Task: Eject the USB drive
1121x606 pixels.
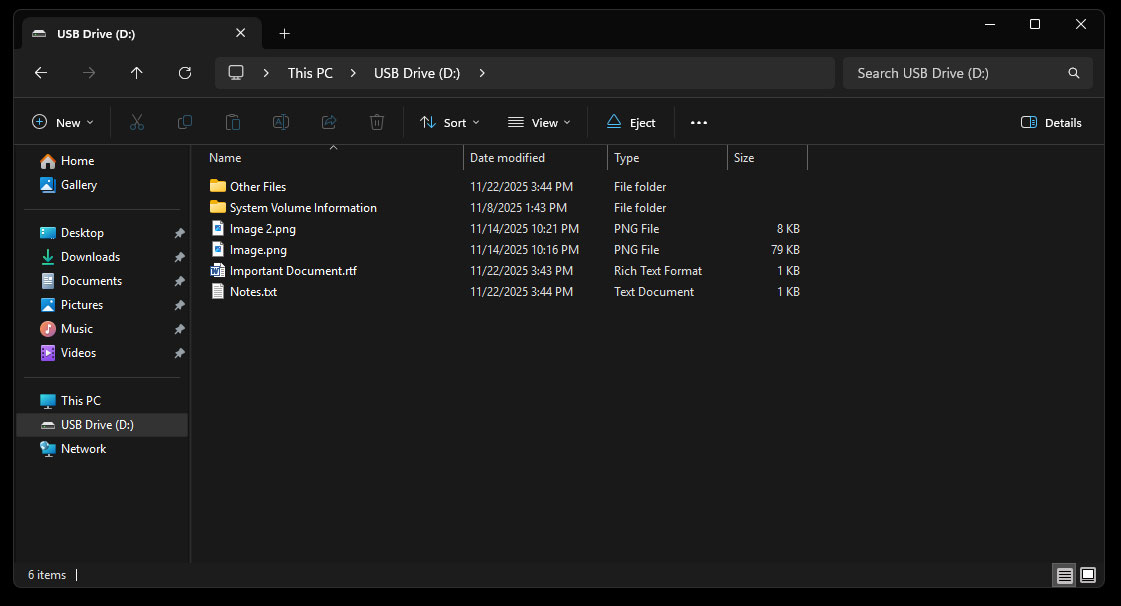Action: [631, 122]
